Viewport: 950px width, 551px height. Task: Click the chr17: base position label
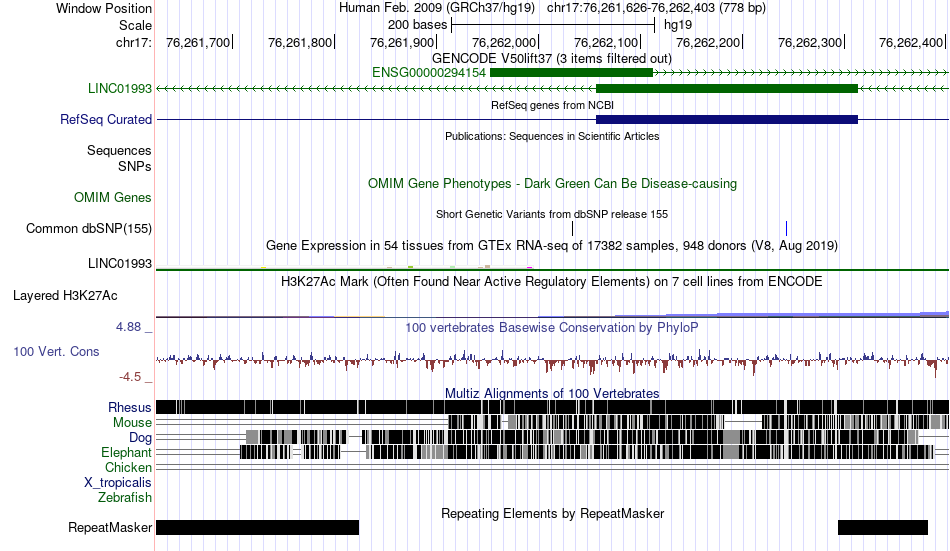point(133,42)
